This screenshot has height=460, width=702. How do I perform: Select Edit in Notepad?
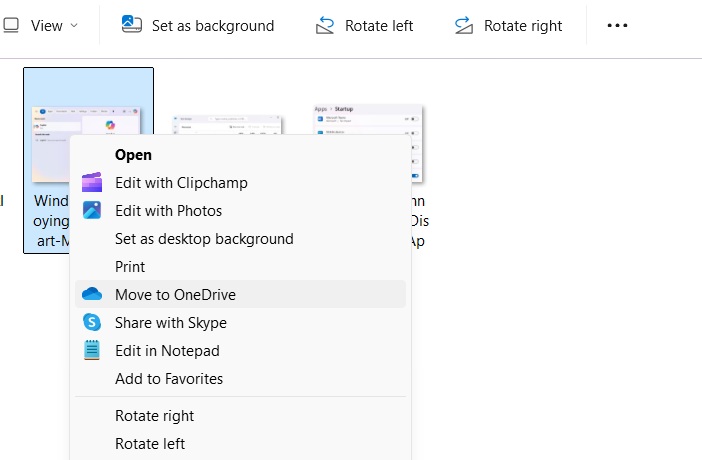click(240, 350)
